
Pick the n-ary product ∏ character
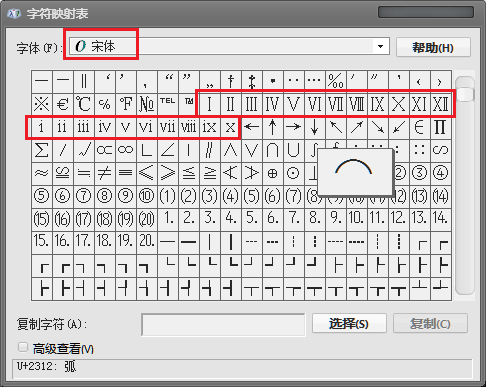pyautogui.click(x=441, y=127)
